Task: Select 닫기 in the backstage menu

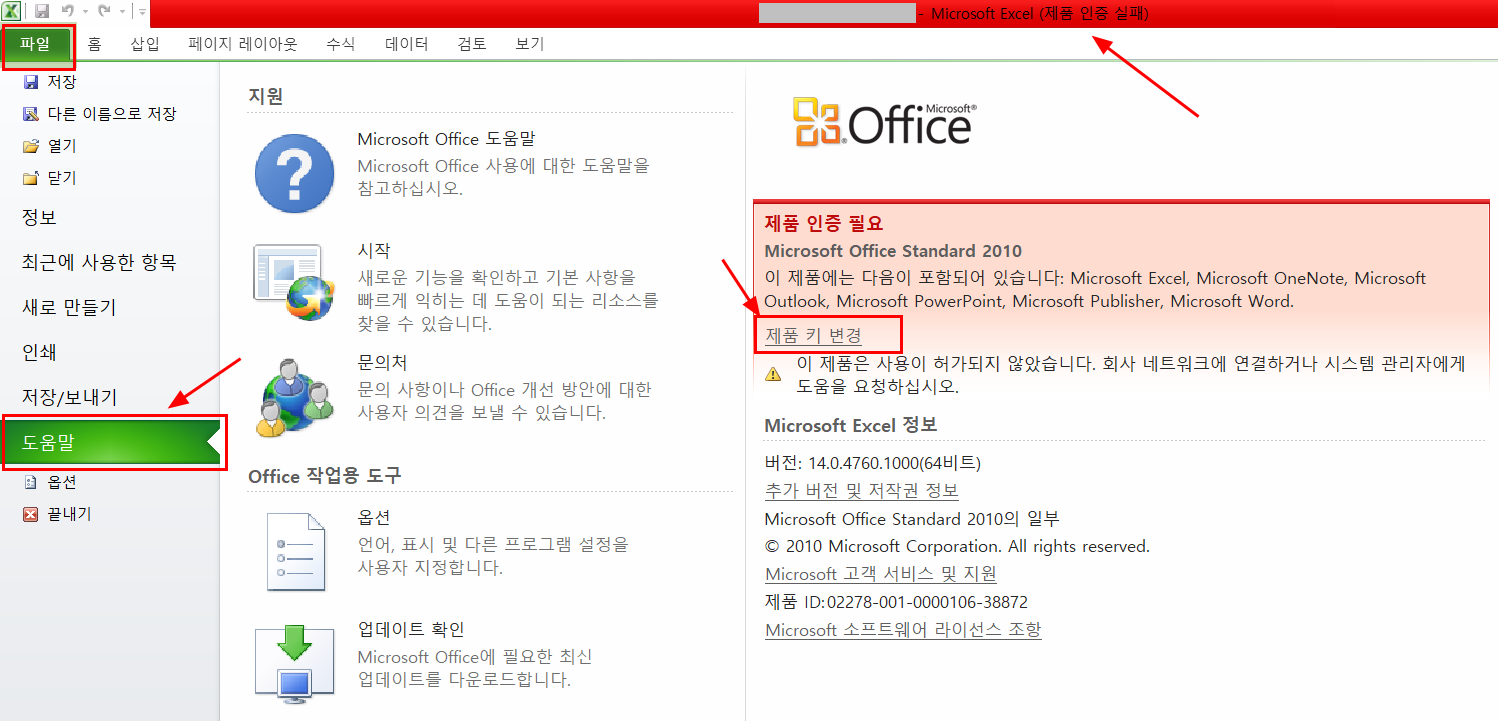Action: (62, 178)
